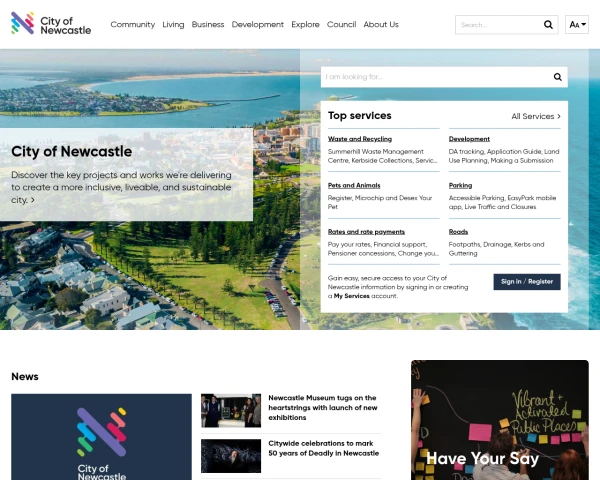The image size is (600, 480).
Task: Open the Pets and Animals link
Action: 354,185
